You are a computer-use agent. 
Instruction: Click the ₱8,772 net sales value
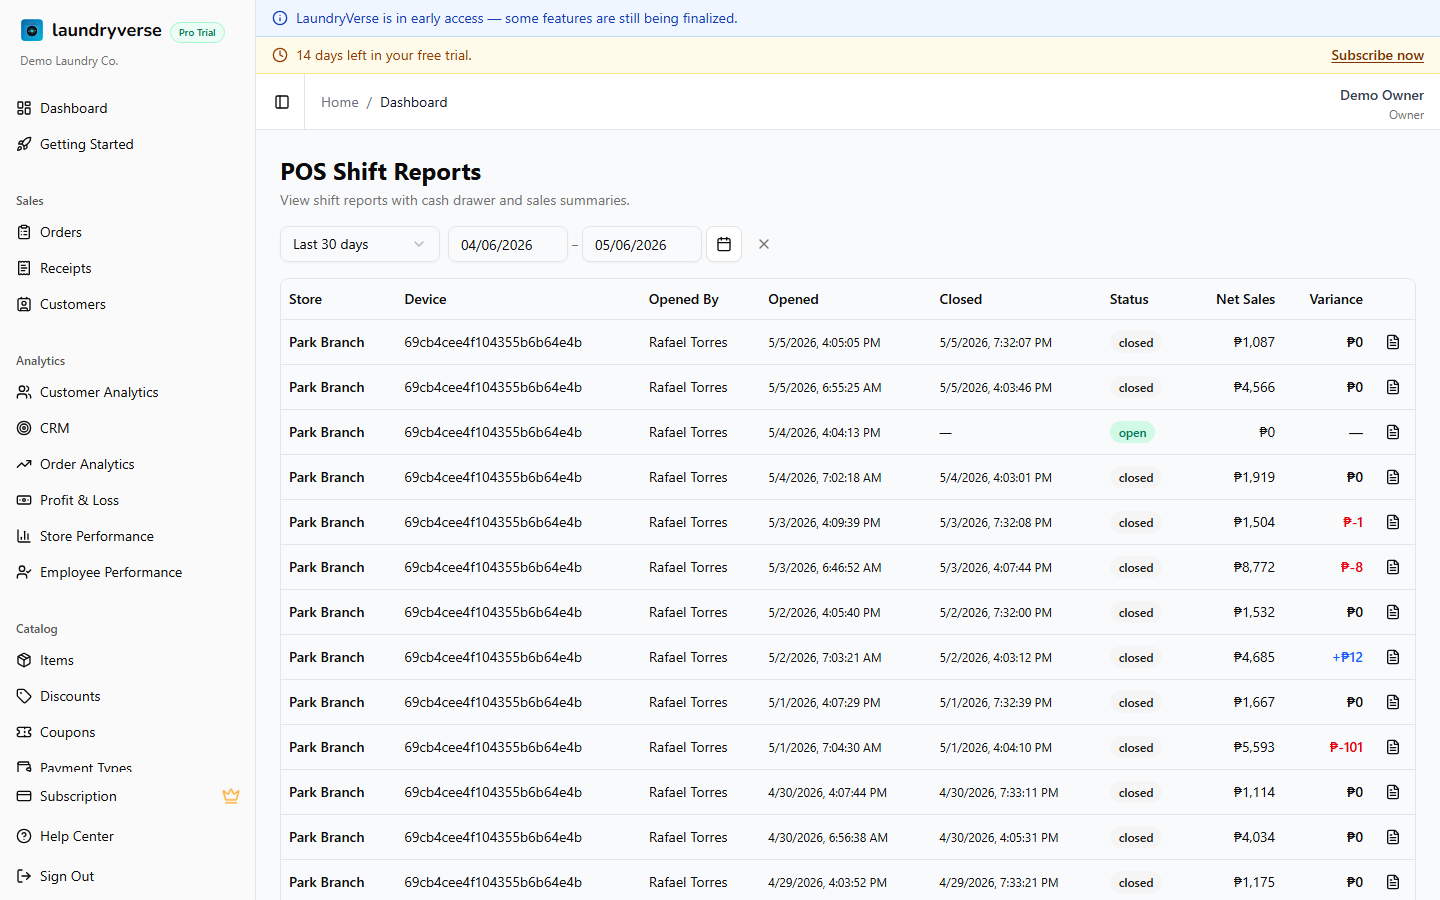point(1254,567)
